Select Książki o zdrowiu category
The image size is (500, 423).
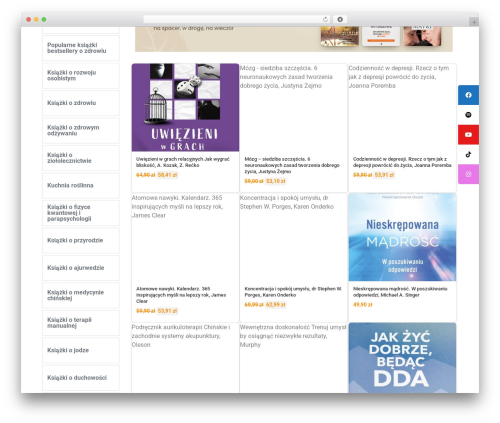(81, 103)
